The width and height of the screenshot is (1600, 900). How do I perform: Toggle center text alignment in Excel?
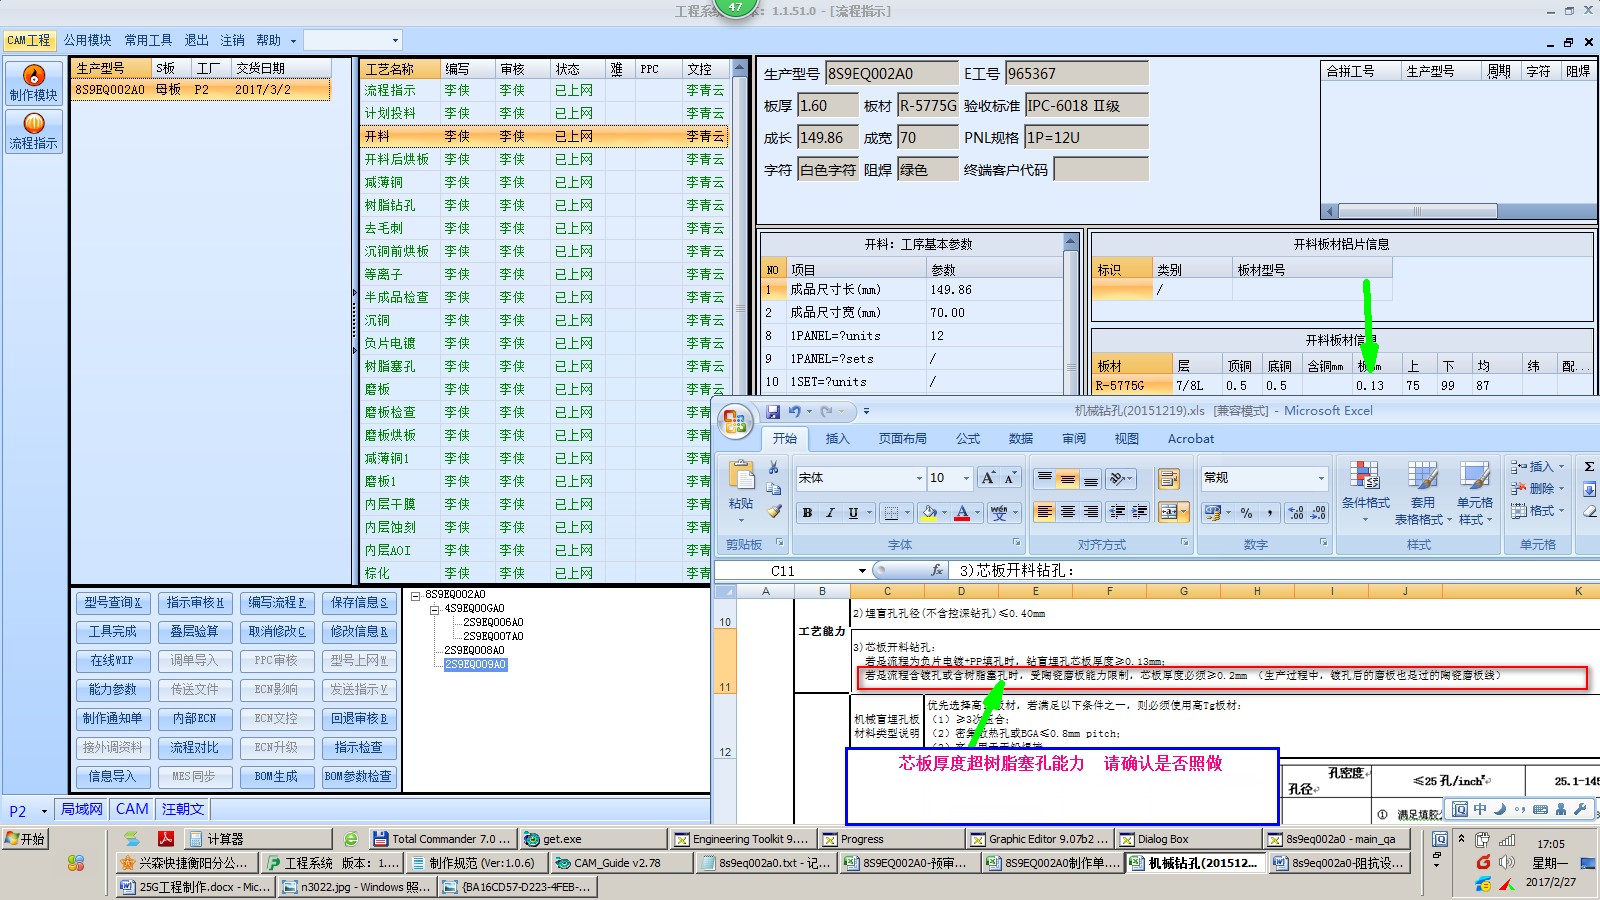pyautogui.click(x=1067, y=512)
